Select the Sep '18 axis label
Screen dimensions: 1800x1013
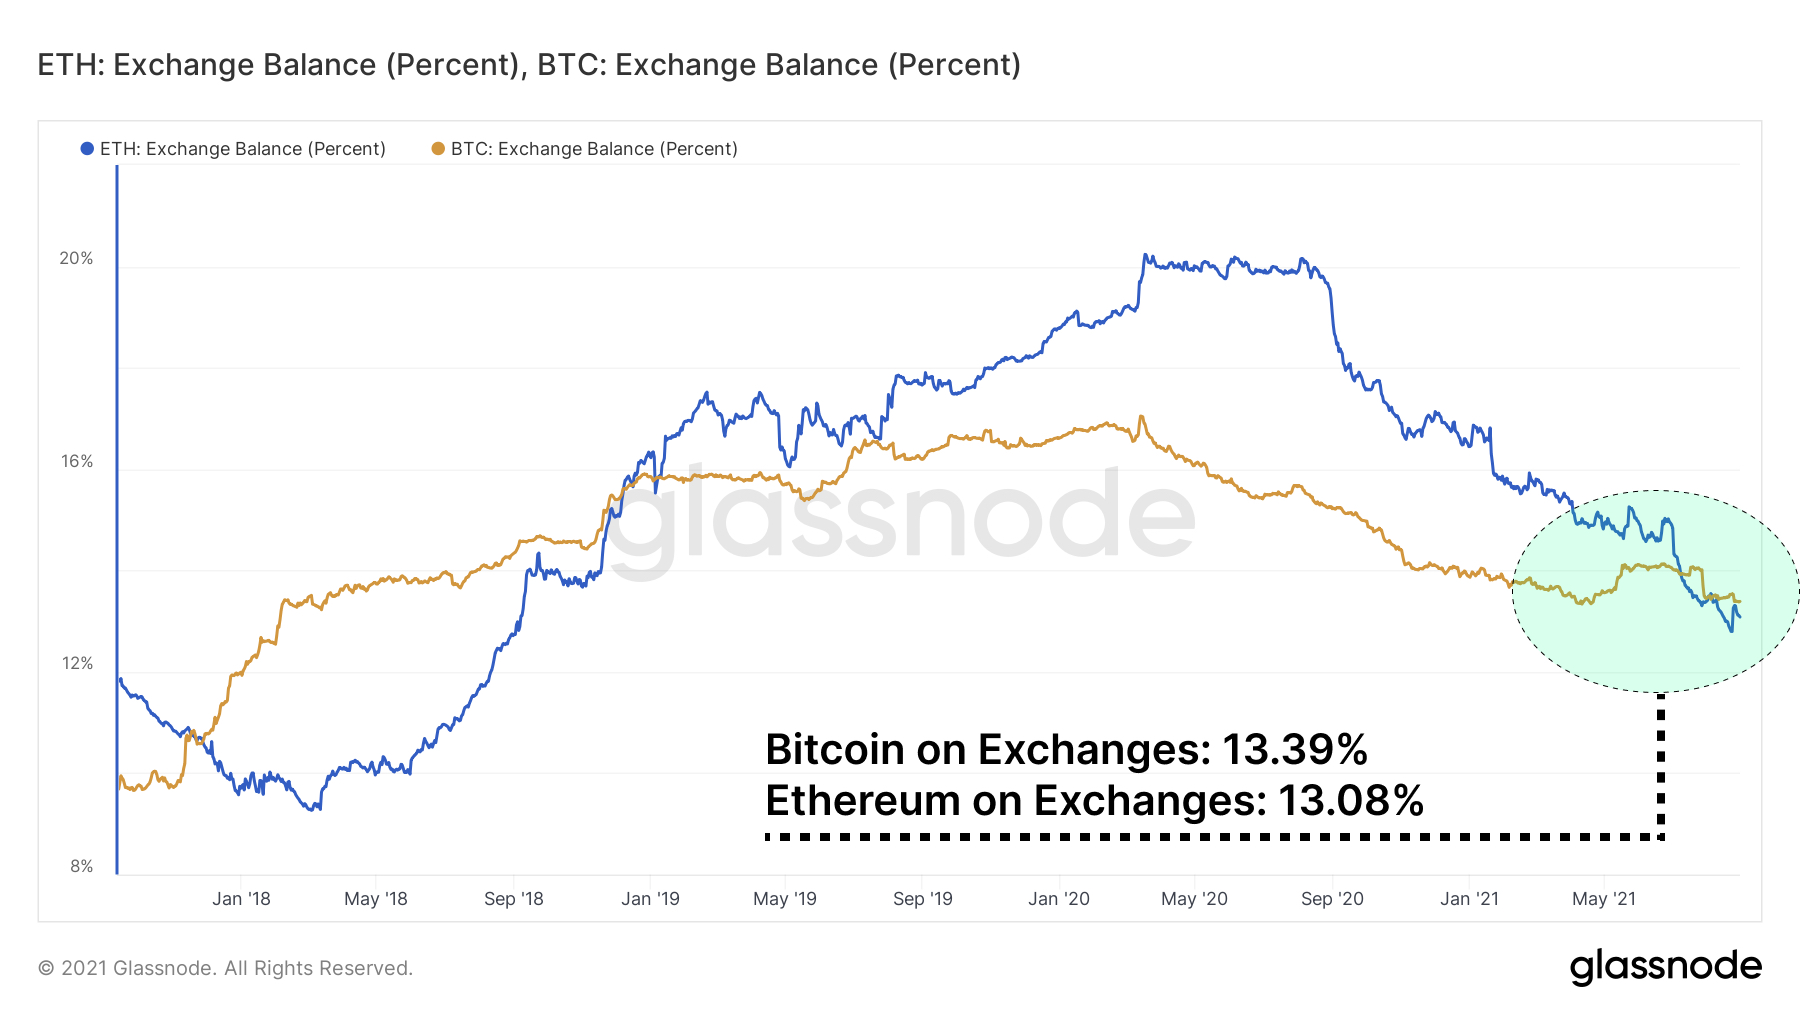tap(514, 898)
